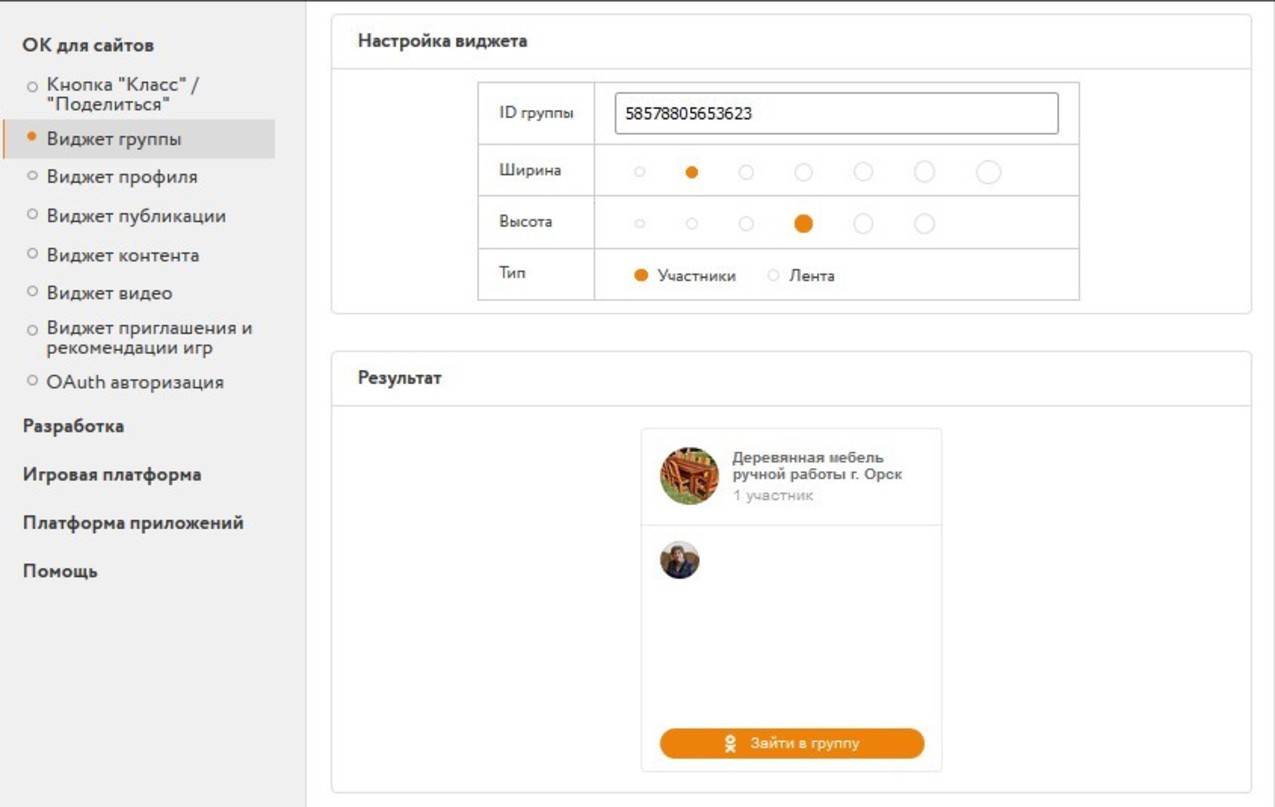1275x807 pixels.
Task: Select the largest height radio option
Action: (x=924, y=224)
